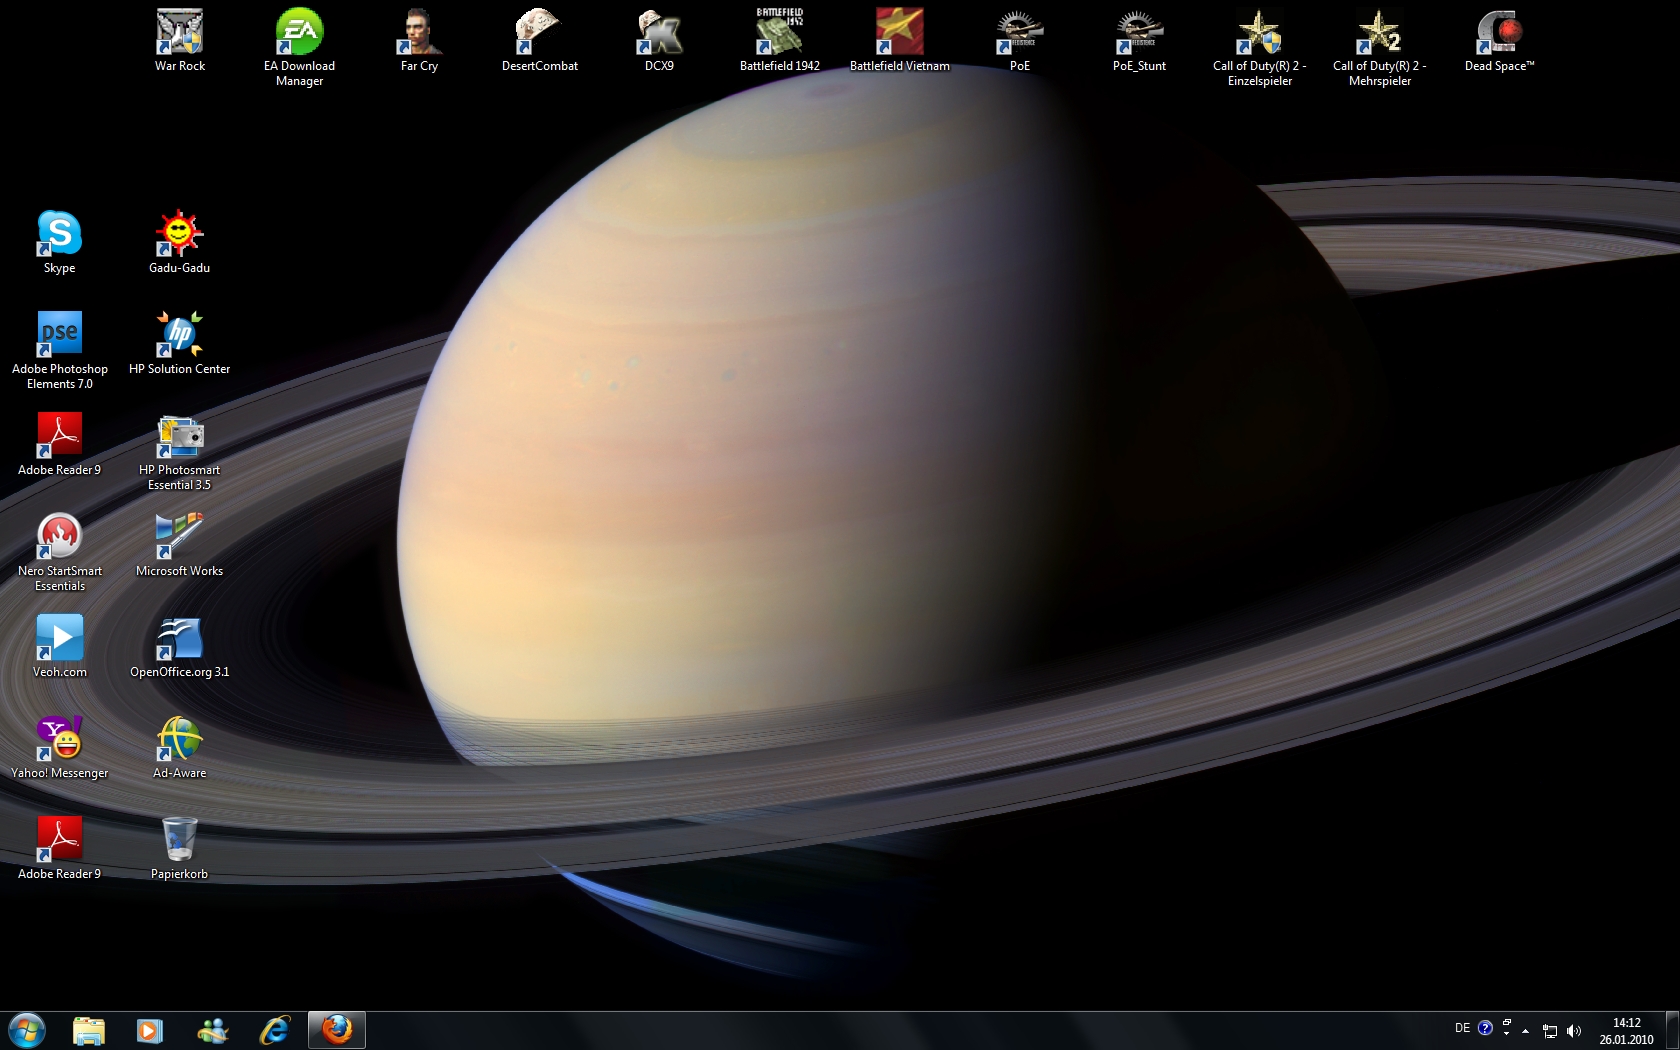Open Windows Media Player from taskbar
This screenshot has width=1680, height=1050.
coord(149,1029)
